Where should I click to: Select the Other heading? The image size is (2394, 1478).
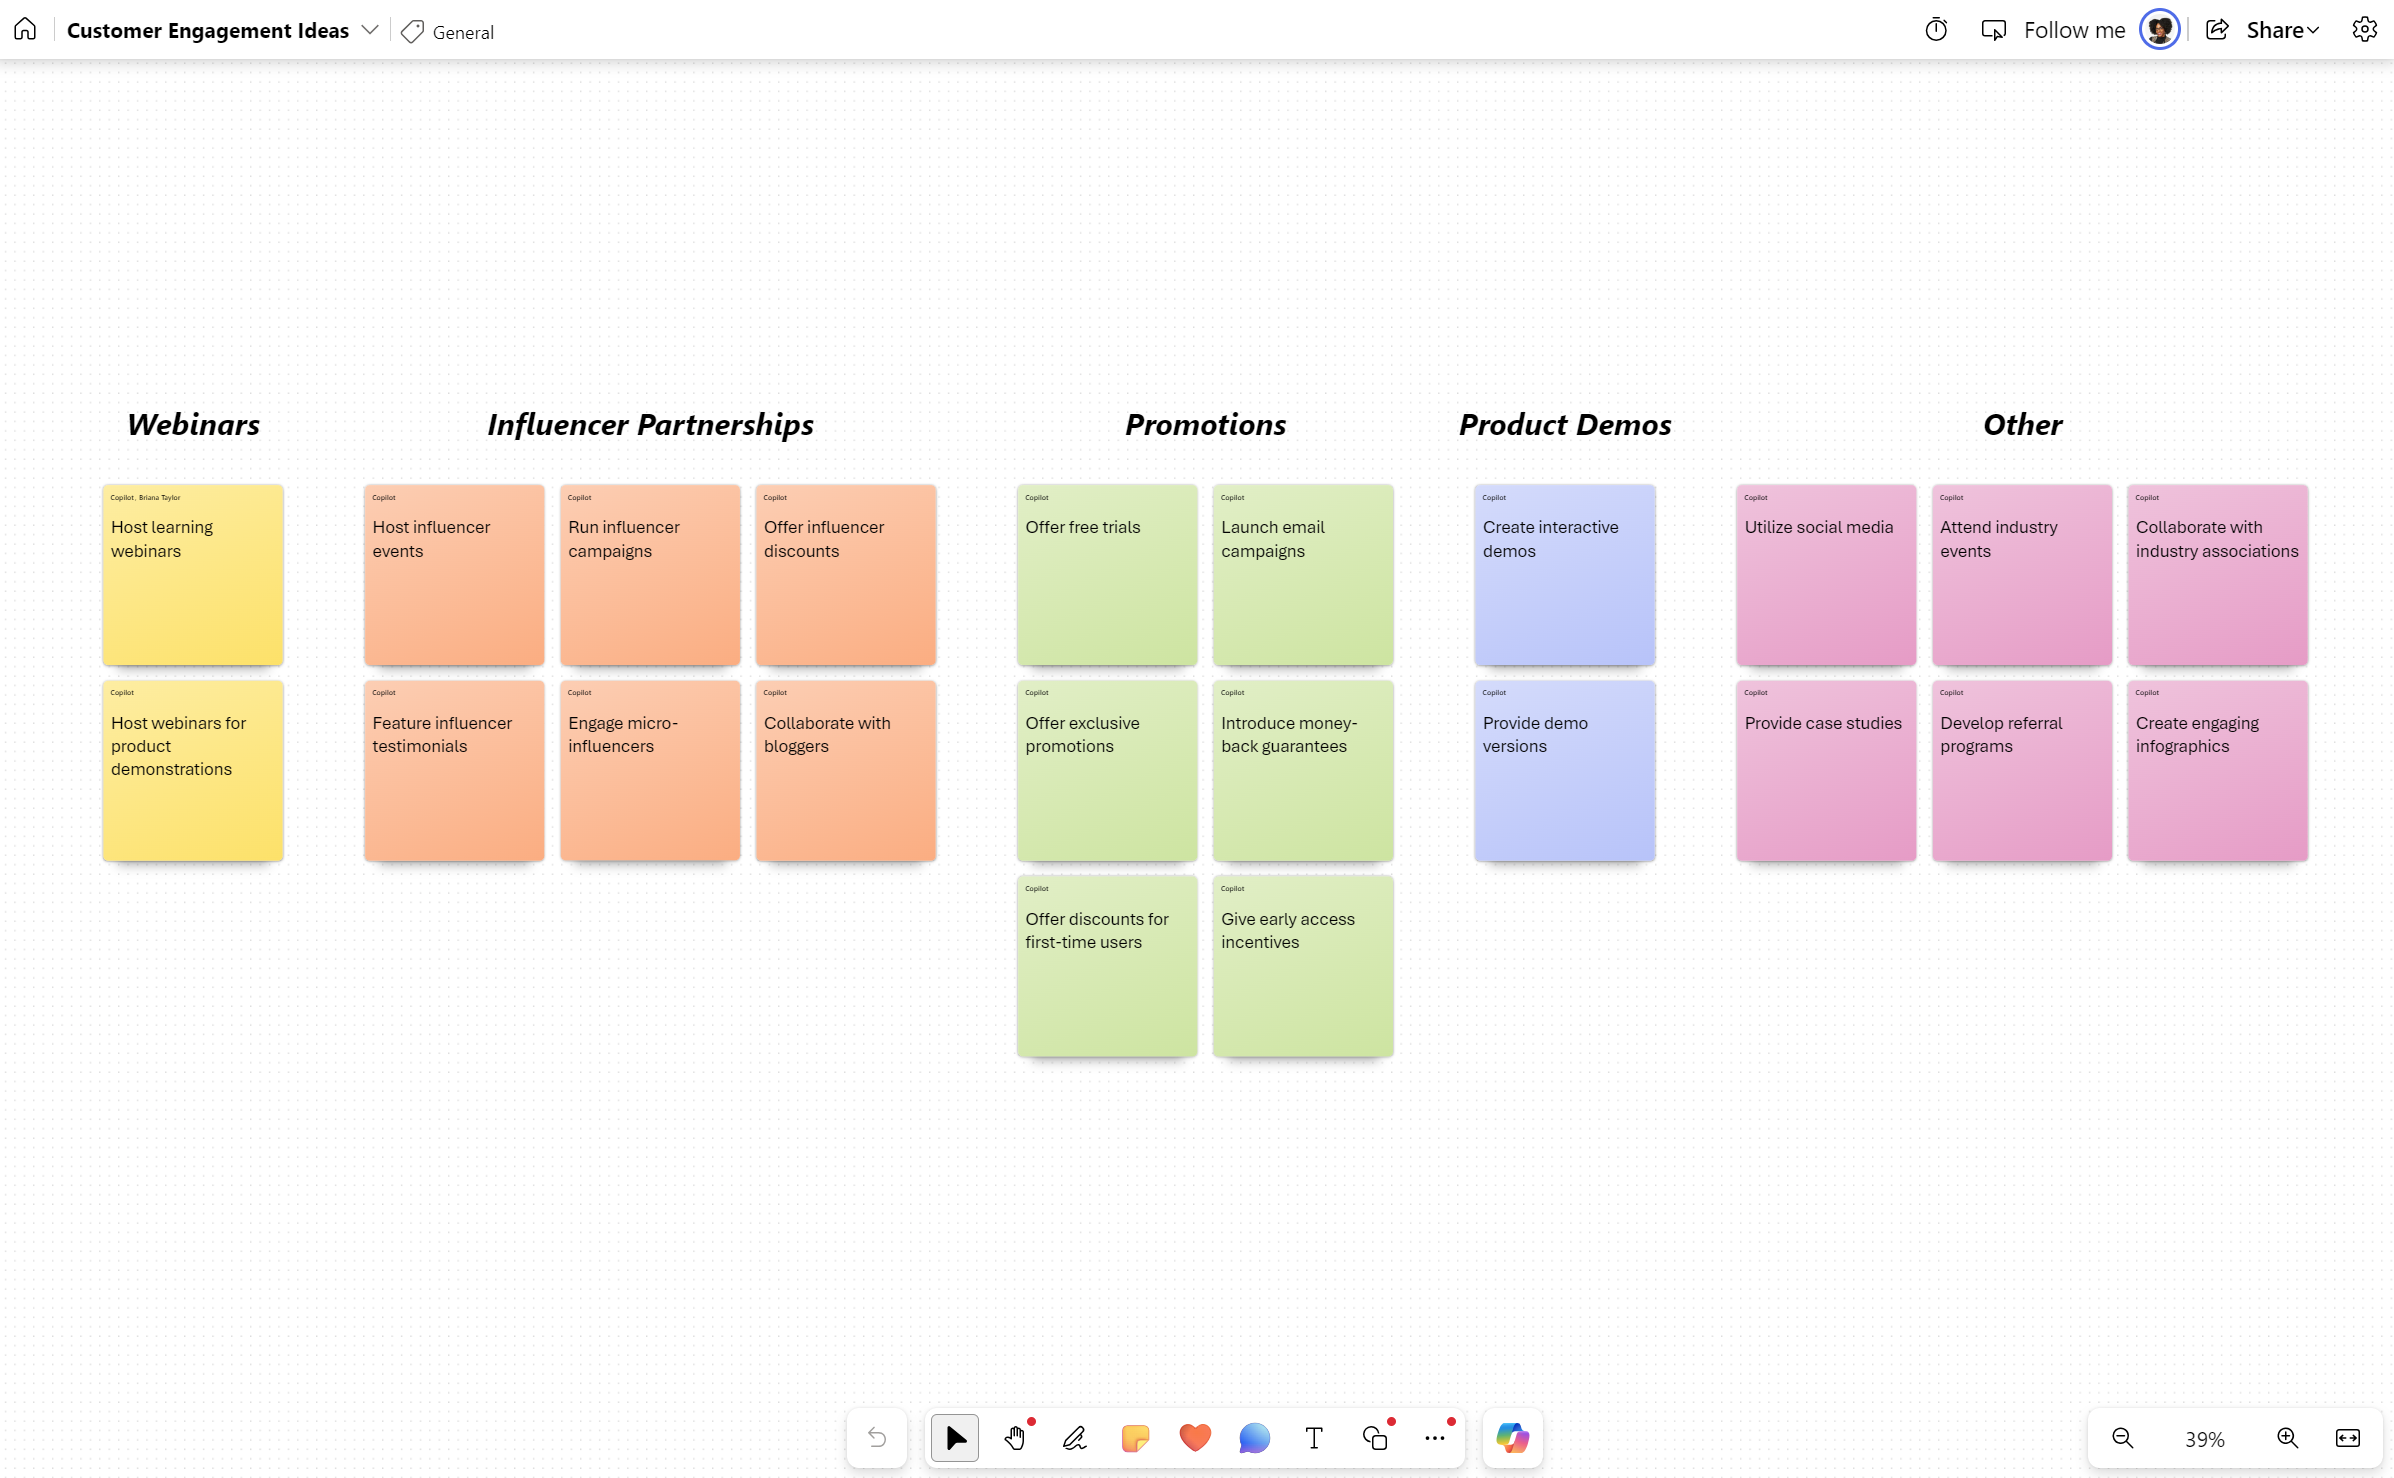pyautogui.click(x=2022, y=425)
